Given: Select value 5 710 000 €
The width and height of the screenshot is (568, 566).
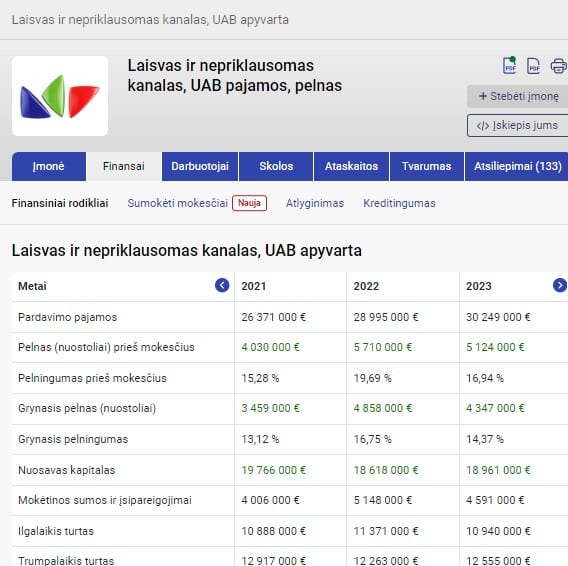Looking at the screenshot, I should pyautogui.click(x=383, y=347).
